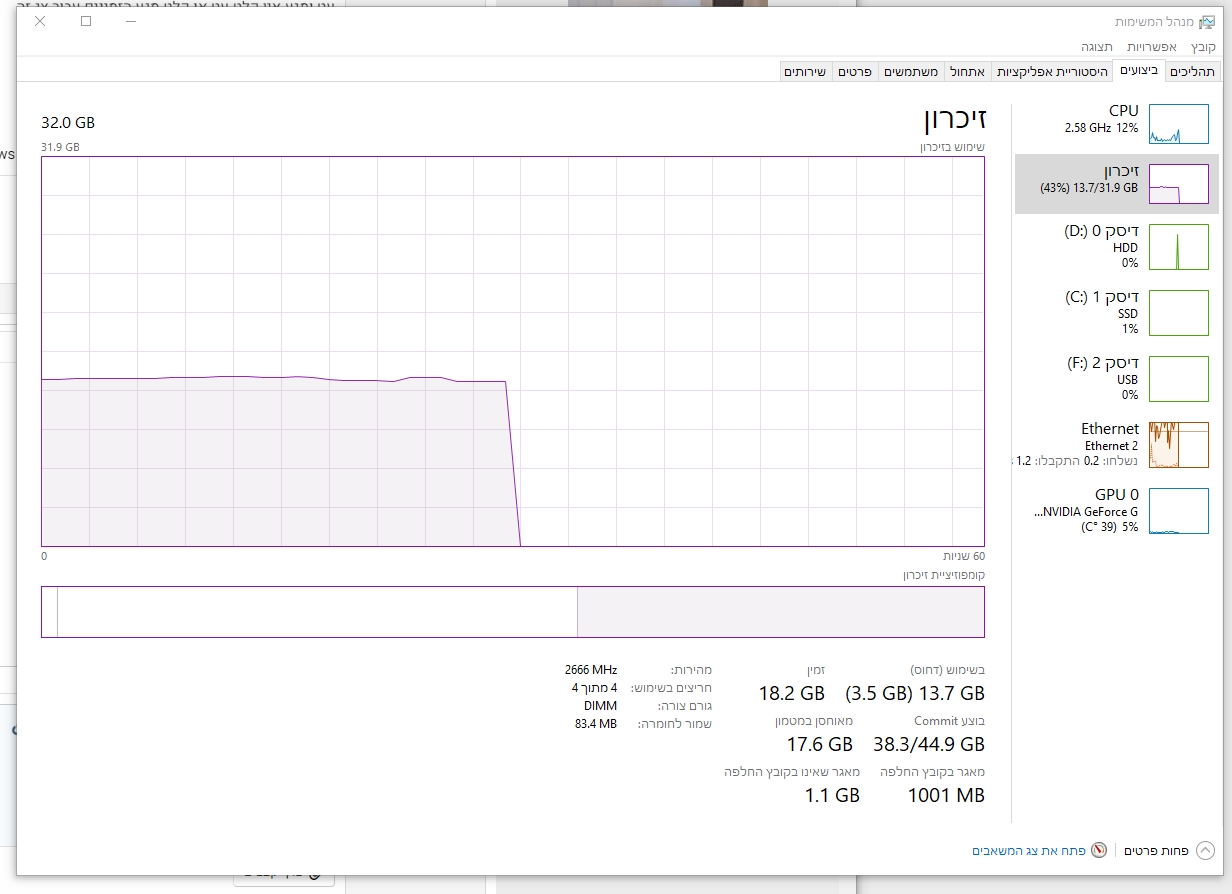Switch to the היסטוריית אפליקציות tab

1051,72
